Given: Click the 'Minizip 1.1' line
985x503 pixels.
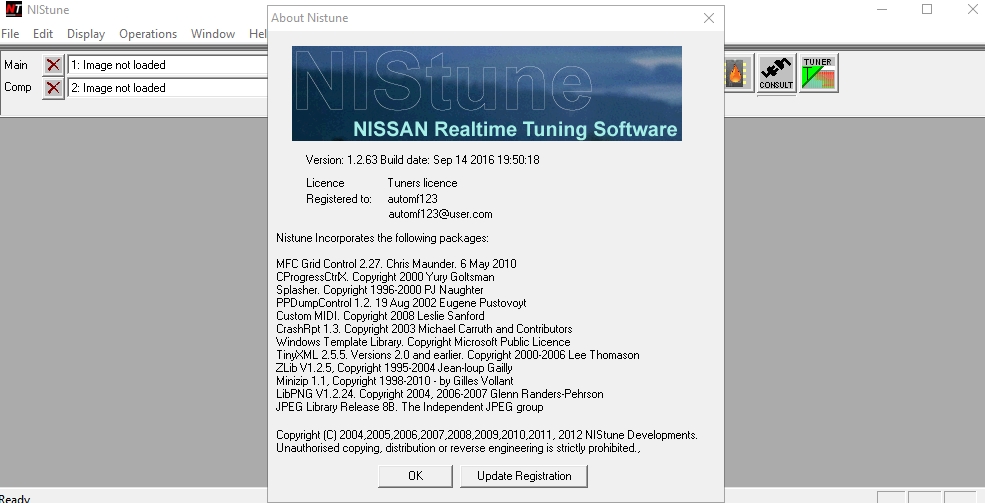Looking at the screenshot, I should point(395,381).
